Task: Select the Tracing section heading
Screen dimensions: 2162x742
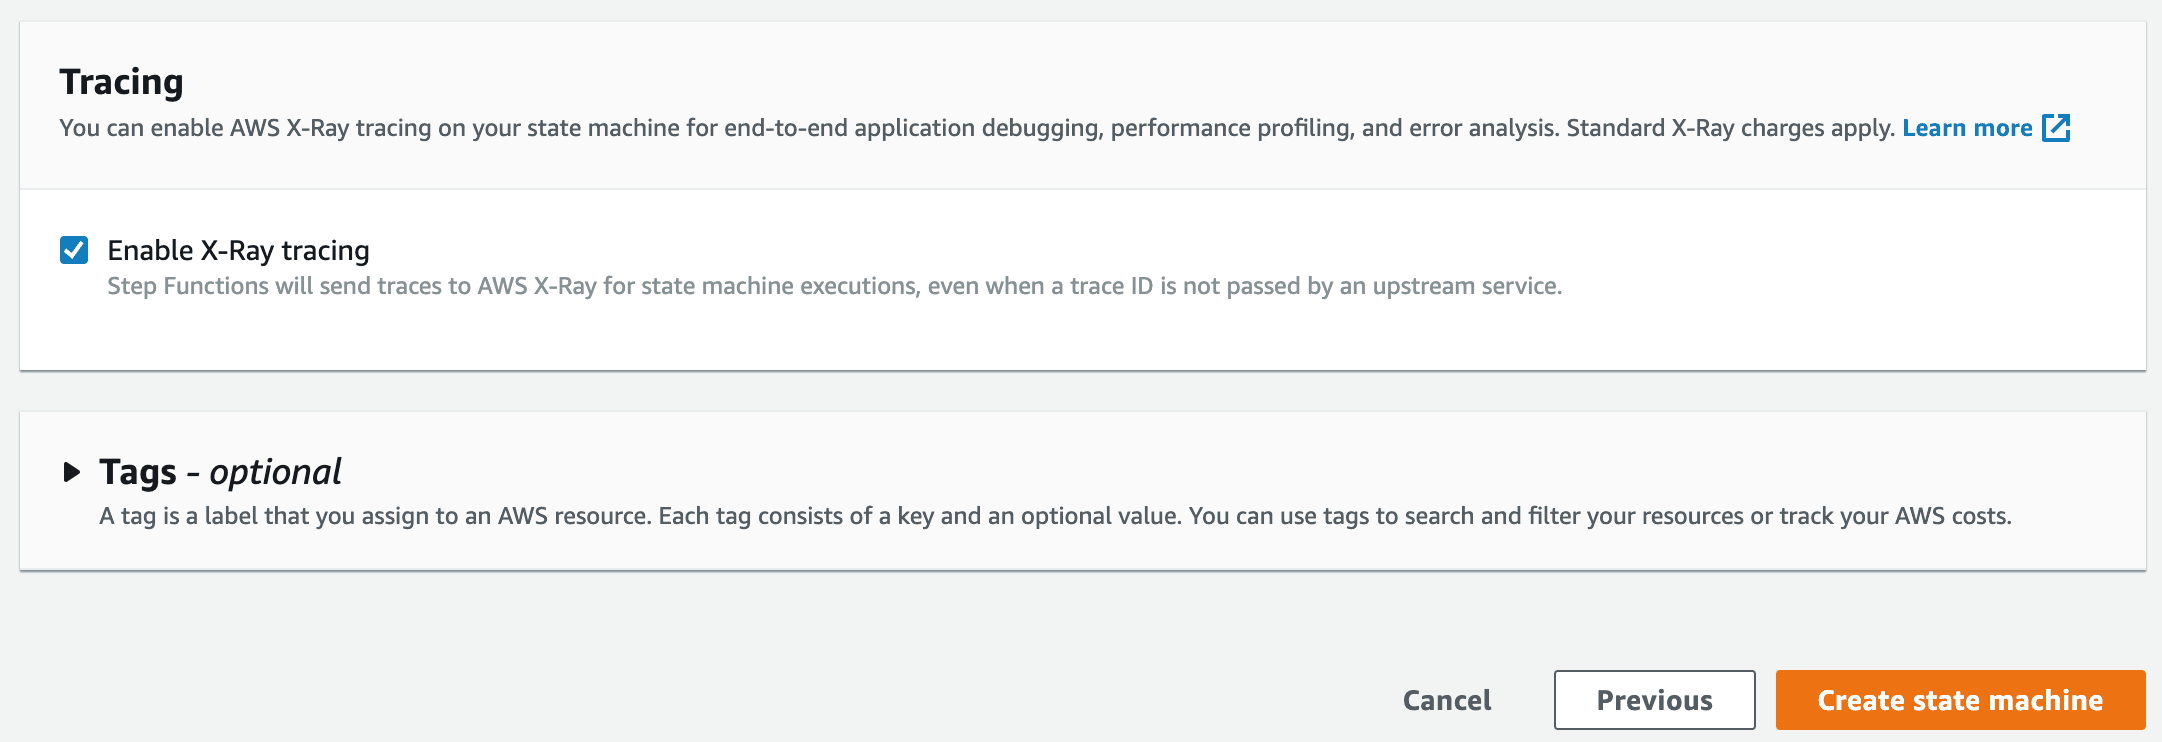Action: pyautogui.click(x=121, y=82)
